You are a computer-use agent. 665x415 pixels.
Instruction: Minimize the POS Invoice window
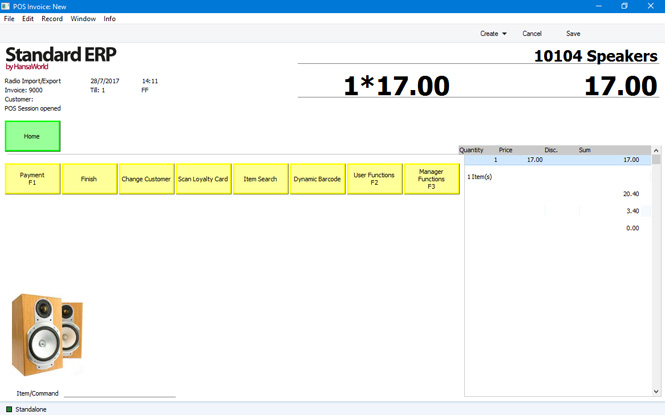[599, 6]
